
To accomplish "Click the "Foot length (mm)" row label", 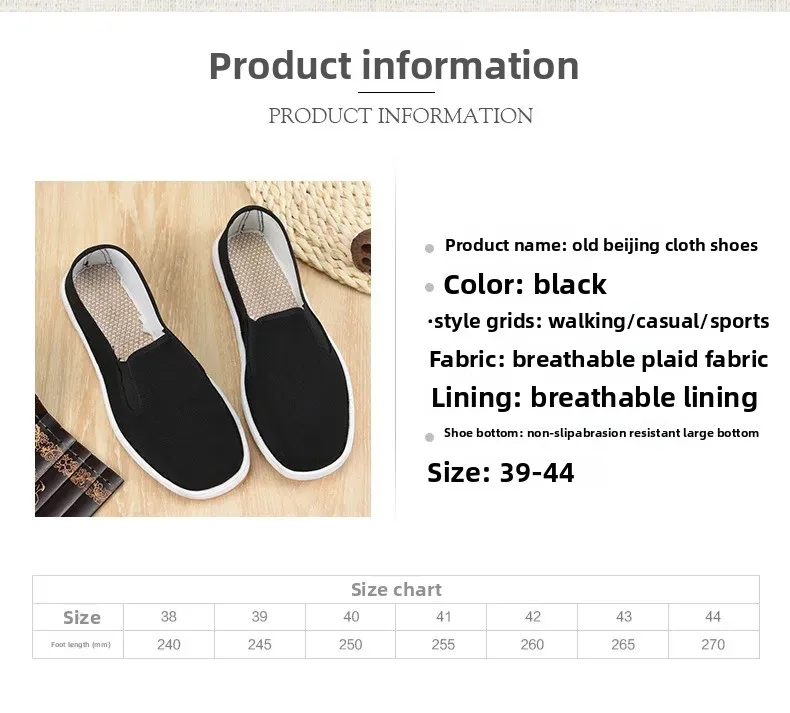I will [x=81, y=645].
